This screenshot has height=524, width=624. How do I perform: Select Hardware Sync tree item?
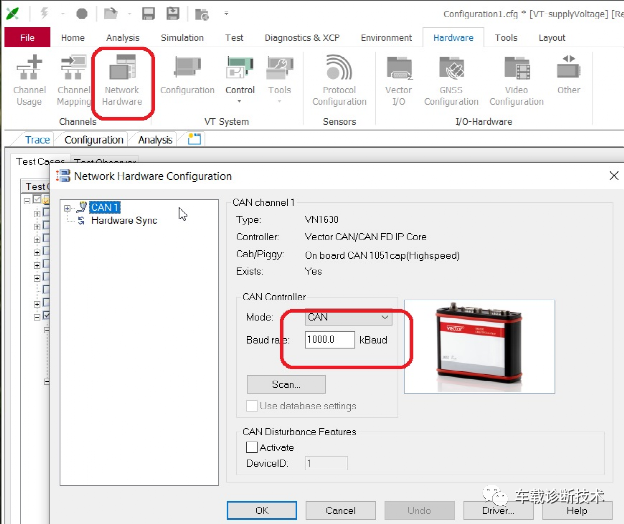[124, 220]
